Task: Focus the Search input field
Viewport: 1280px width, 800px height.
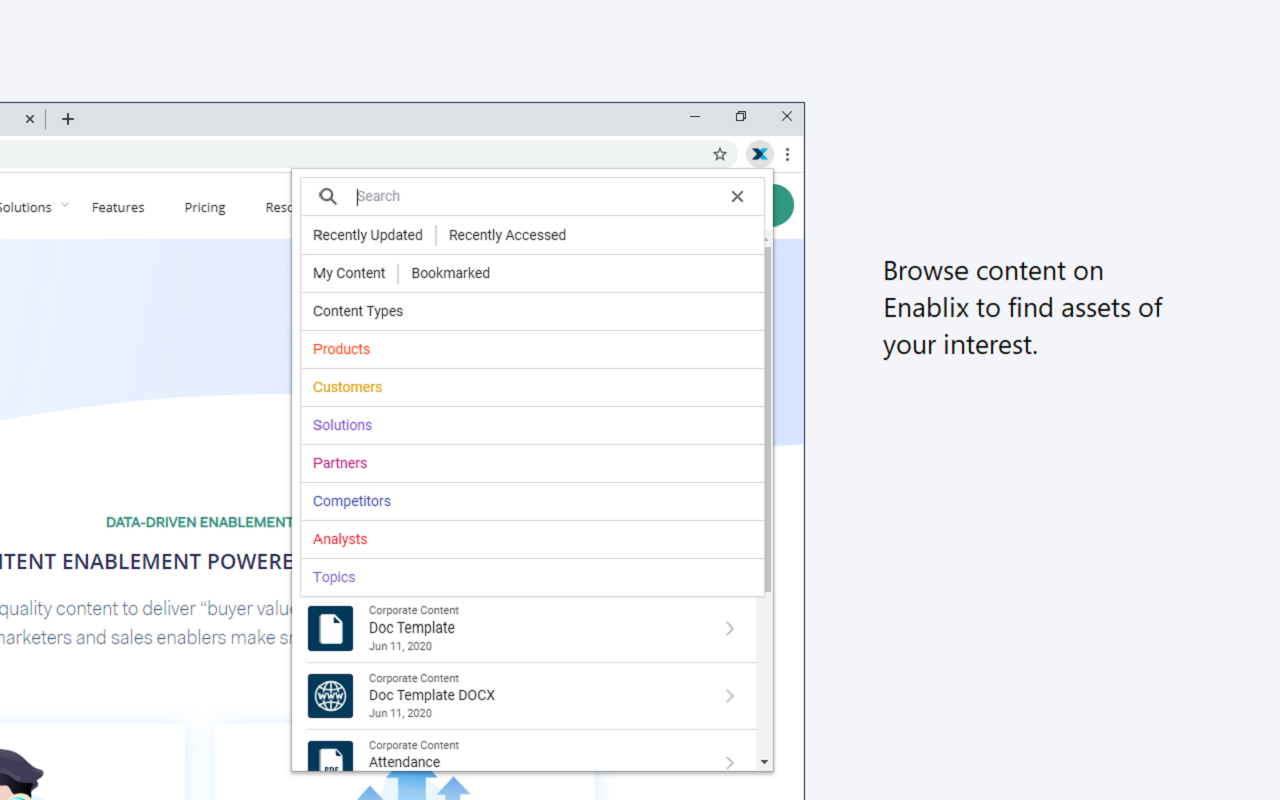Action: (535, 196)
